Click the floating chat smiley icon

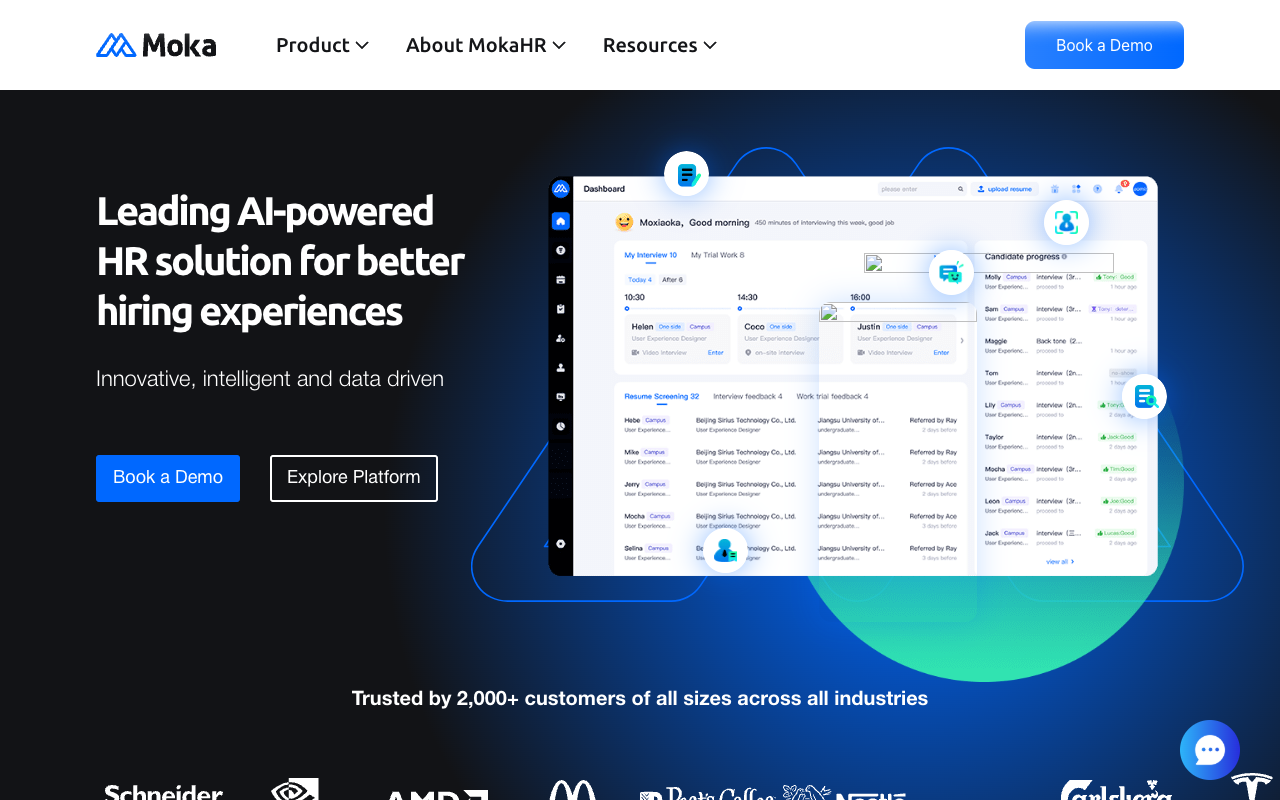(x=951, y=272)
